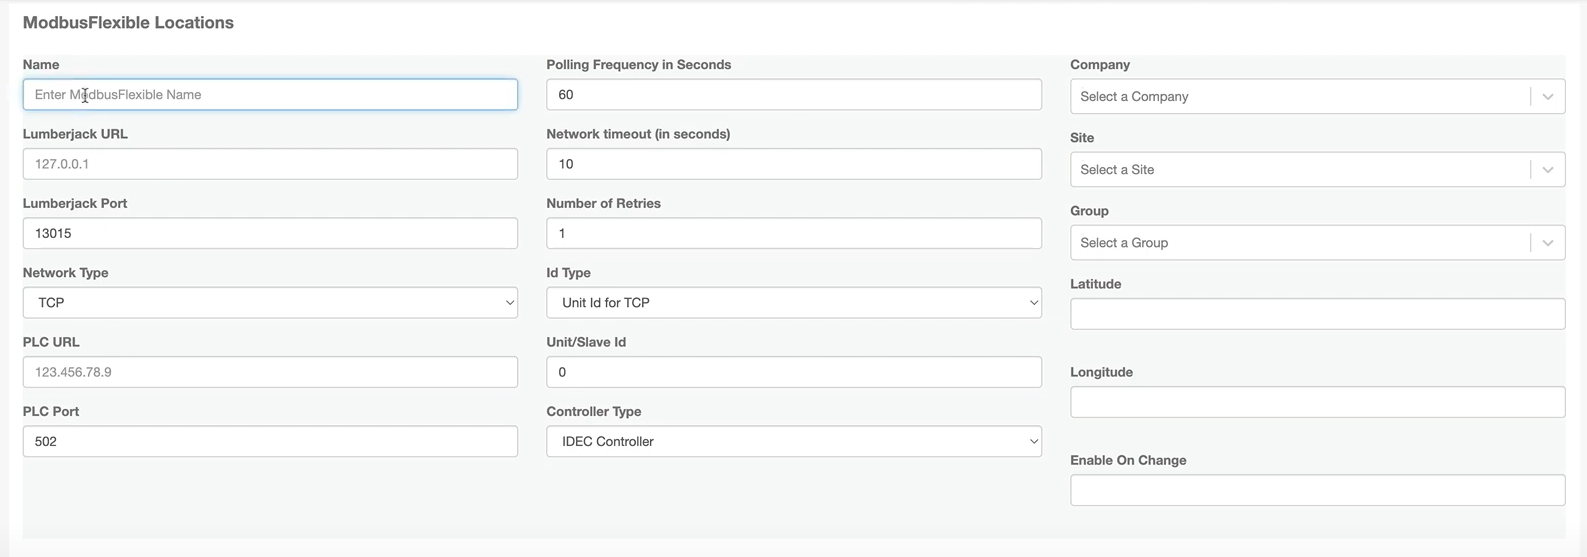Focus the Number of Retries field
The height and width of the screenshot is (557, 1587).
point(794,233)
